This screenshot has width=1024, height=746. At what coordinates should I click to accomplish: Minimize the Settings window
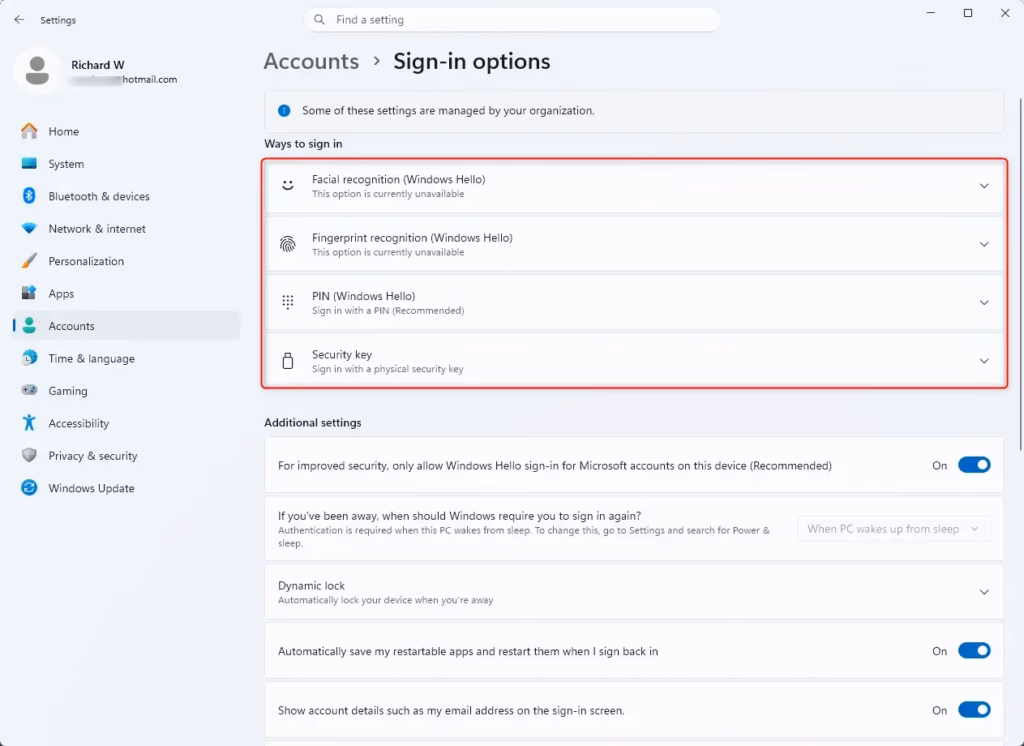[x=931, y=13]
